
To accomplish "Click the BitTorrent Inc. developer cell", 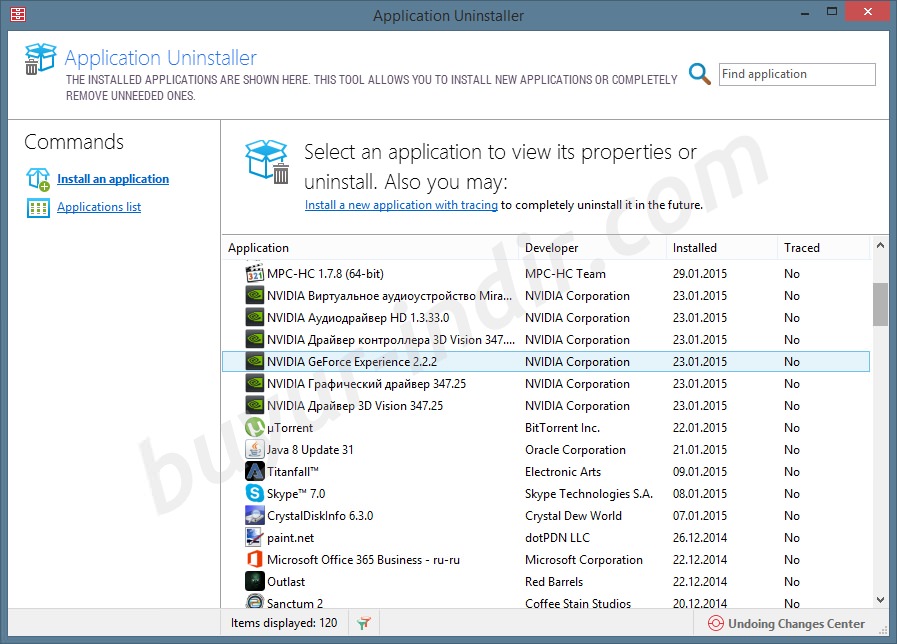I will [562, 428].
